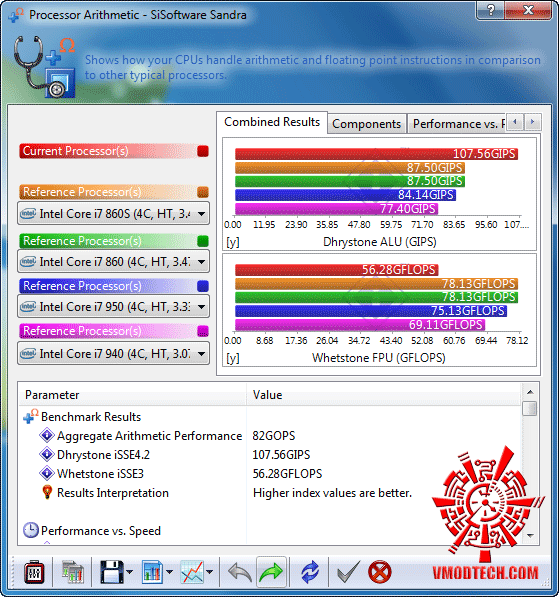Click the tab scroll right arrow

coord(532,122)
